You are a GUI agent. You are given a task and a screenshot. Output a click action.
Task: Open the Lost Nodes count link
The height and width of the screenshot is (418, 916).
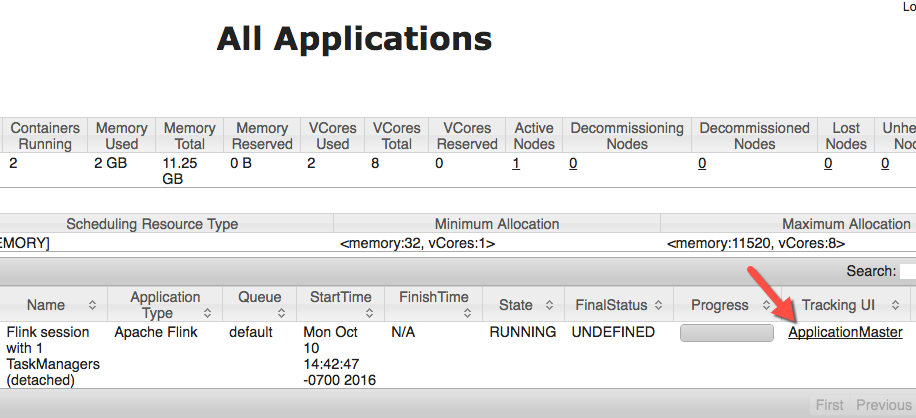pyautogui.click(x=828, y=163)
